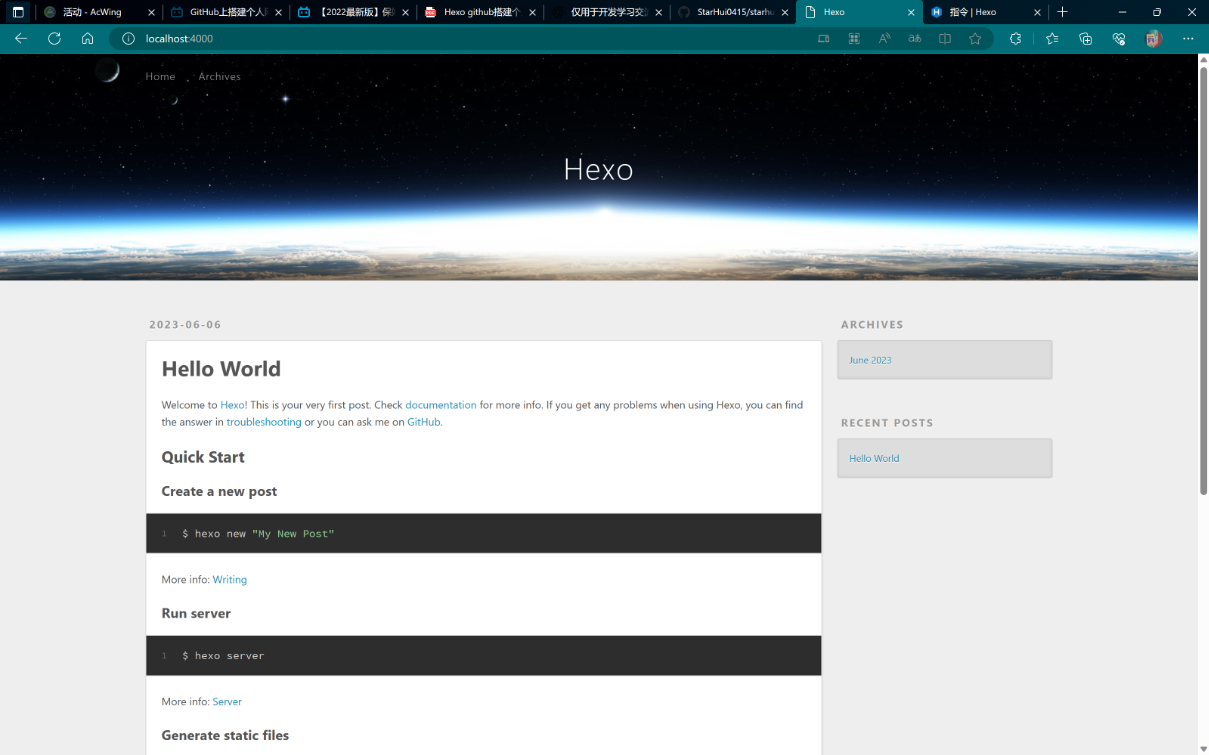This screenshot has width=1209, height=755.
Task: Click the moon logo in site header
Action: pos(108,71)
